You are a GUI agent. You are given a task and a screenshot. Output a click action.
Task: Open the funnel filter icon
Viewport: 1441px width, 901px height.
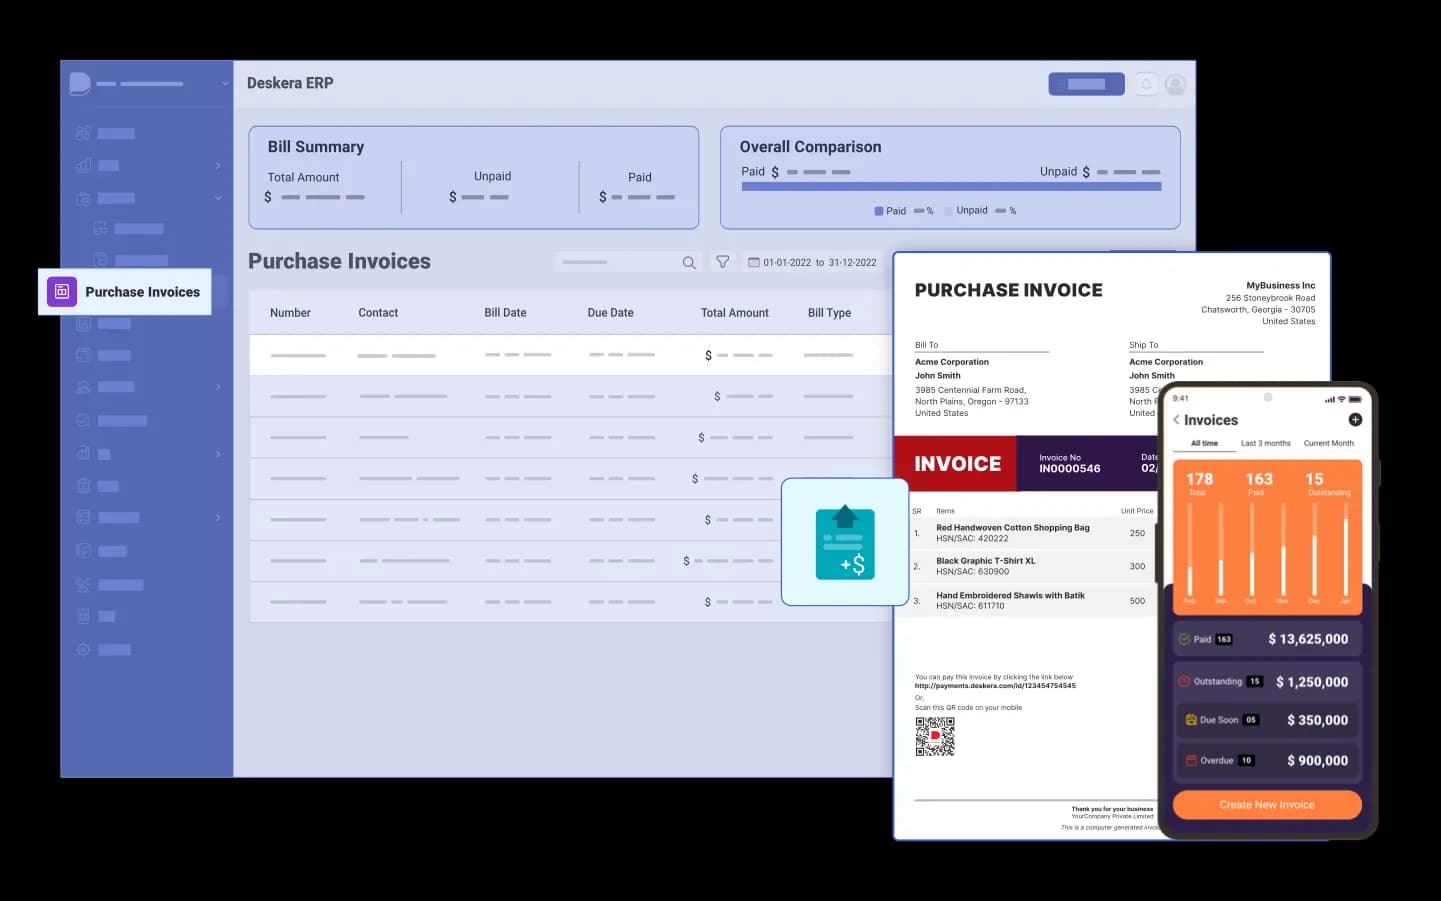(x=722, y=262)
